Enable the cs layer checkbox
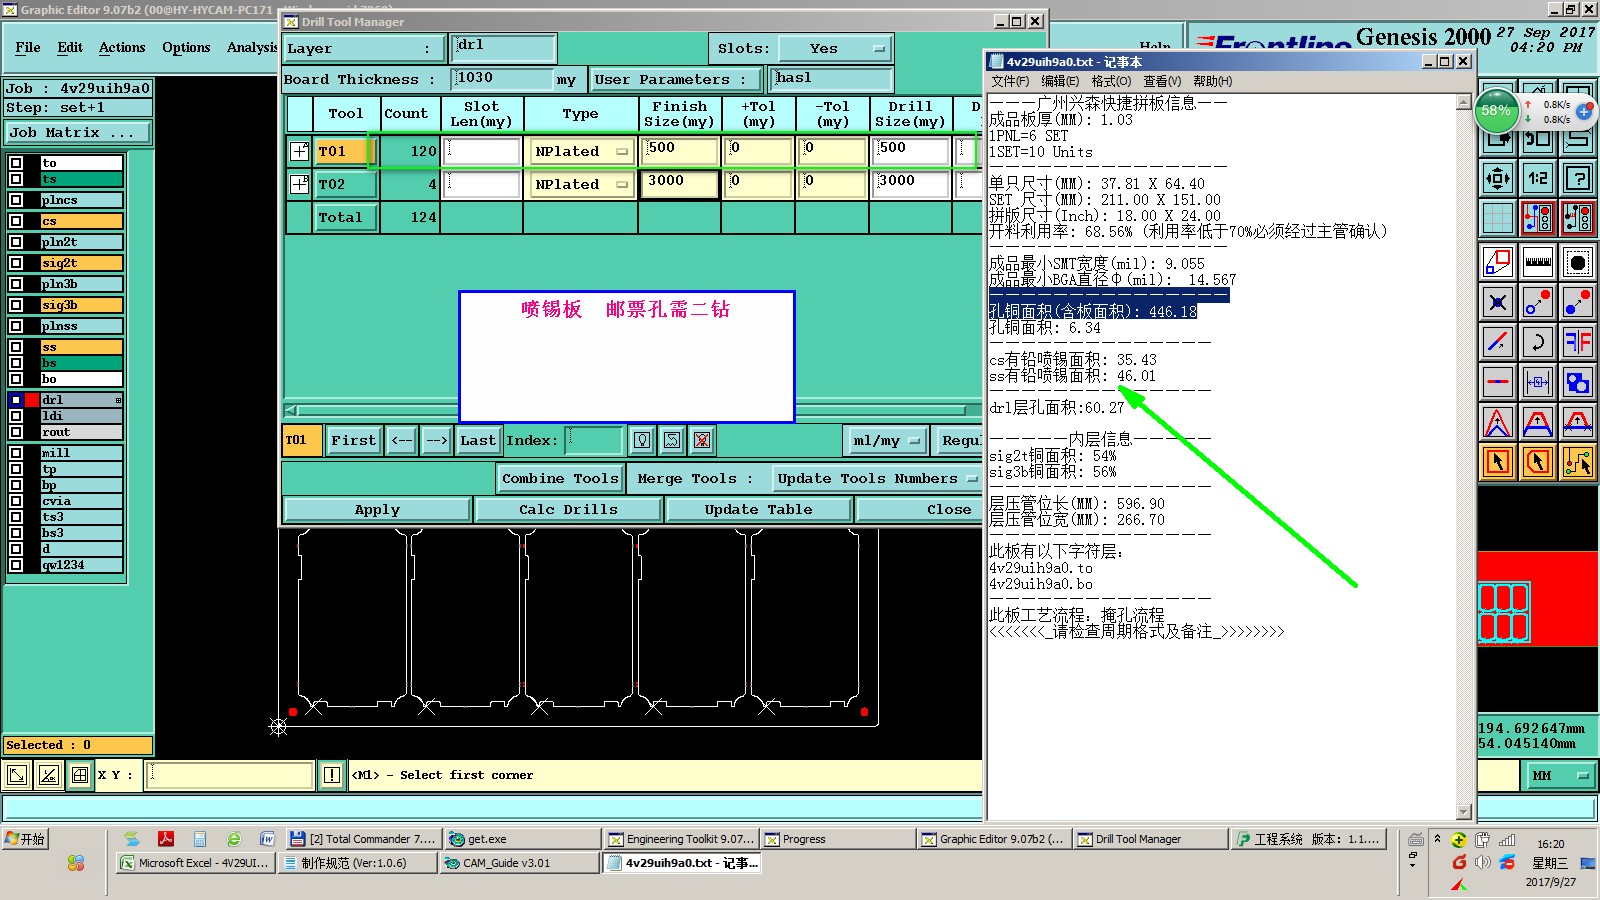The image size is (1600, 900). (16, 221)
